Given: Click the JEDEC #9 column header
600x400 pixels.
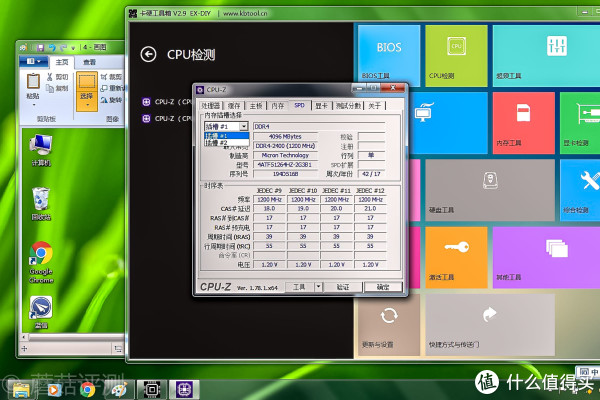Looking at the screenshot, I should tap(269, 190).
